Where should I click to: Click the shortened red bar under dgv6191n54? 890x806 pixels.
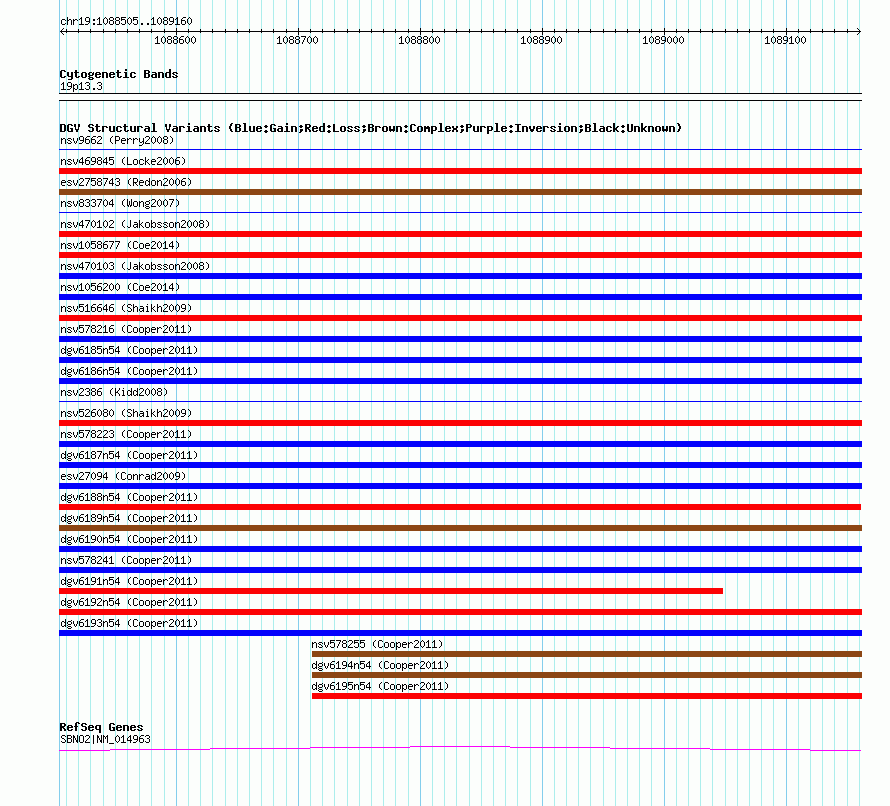[x=391, y=591]
